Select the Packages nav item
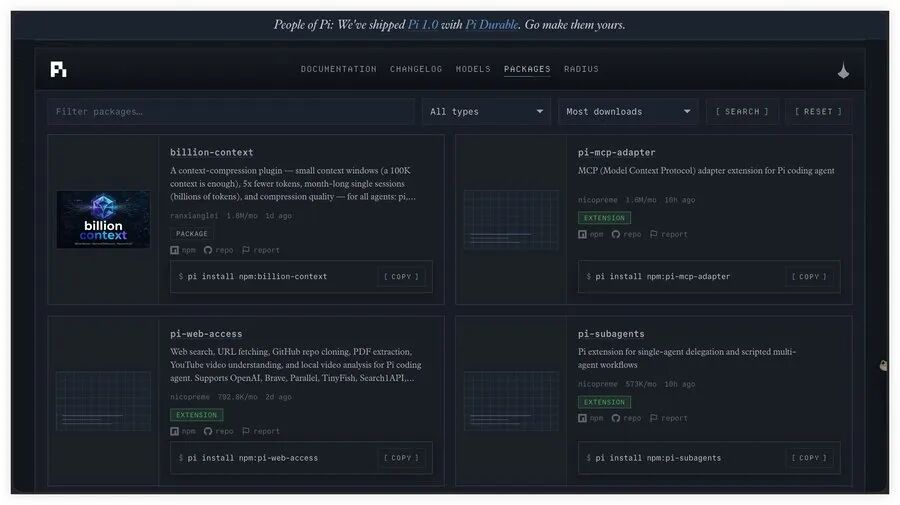Screen dimensions: 900x505 click(527, 69)
